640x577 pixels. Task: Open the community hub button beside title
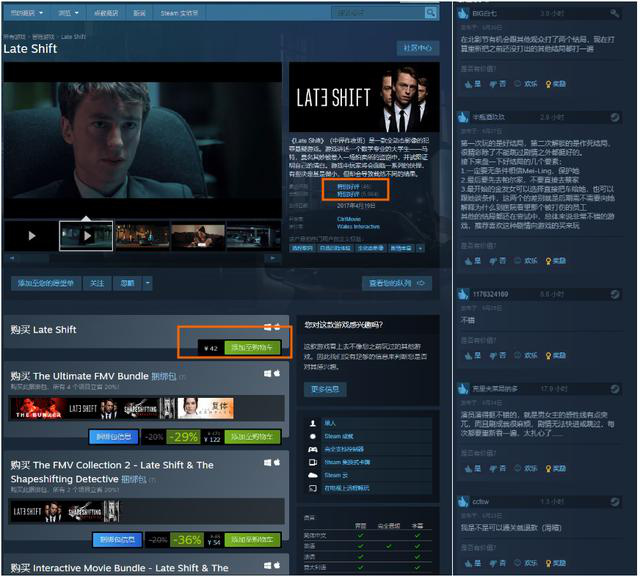pos(418,48)
